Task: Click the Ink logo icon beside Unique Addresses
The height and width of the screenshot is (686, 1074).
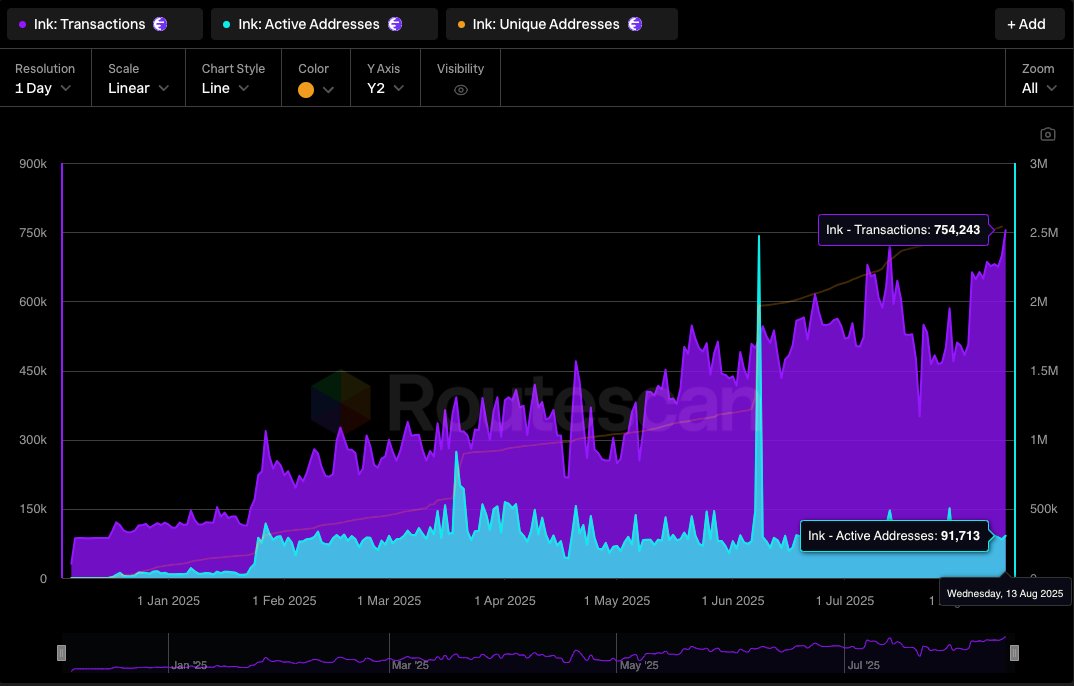Action: tap(635, 24)
